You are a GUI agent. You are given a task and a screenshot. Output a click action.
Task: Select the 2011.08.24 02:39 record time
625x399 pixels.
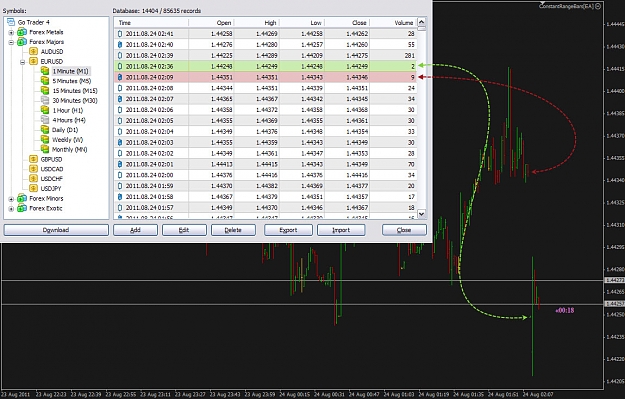(149, 55)
